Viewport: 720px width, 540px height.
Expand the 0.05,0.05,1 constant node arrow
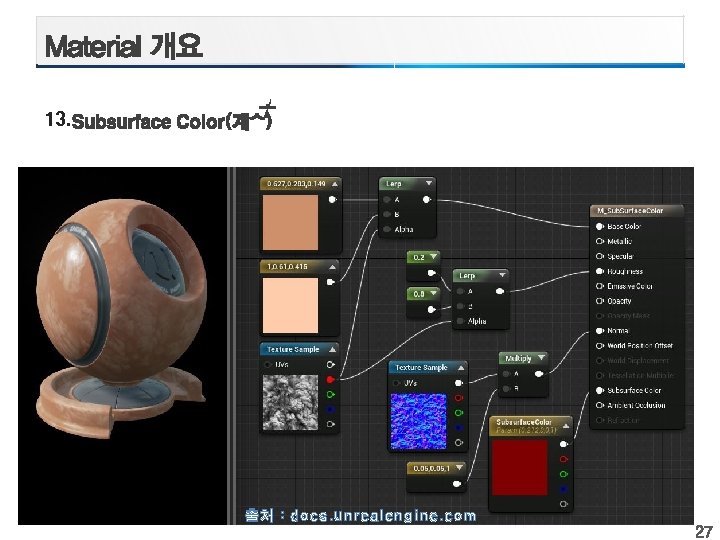(x=459, y=468)
